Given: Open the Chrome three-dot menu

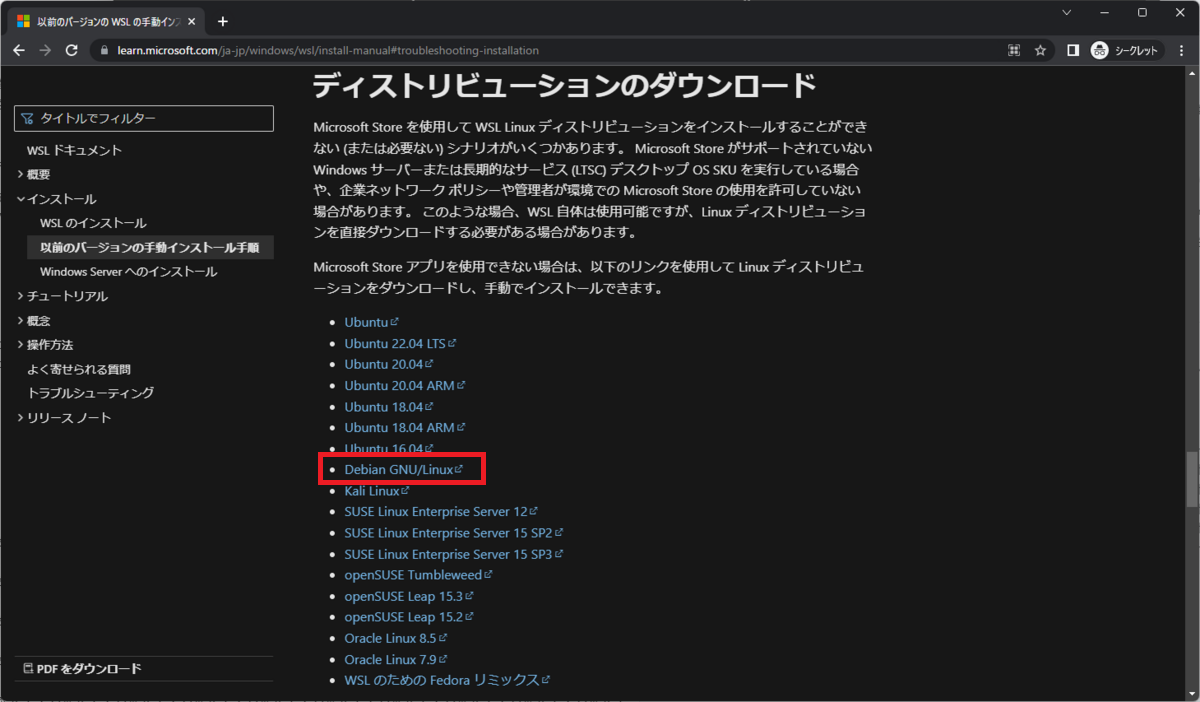Looking at the screenshot, I should [1181, 50].
